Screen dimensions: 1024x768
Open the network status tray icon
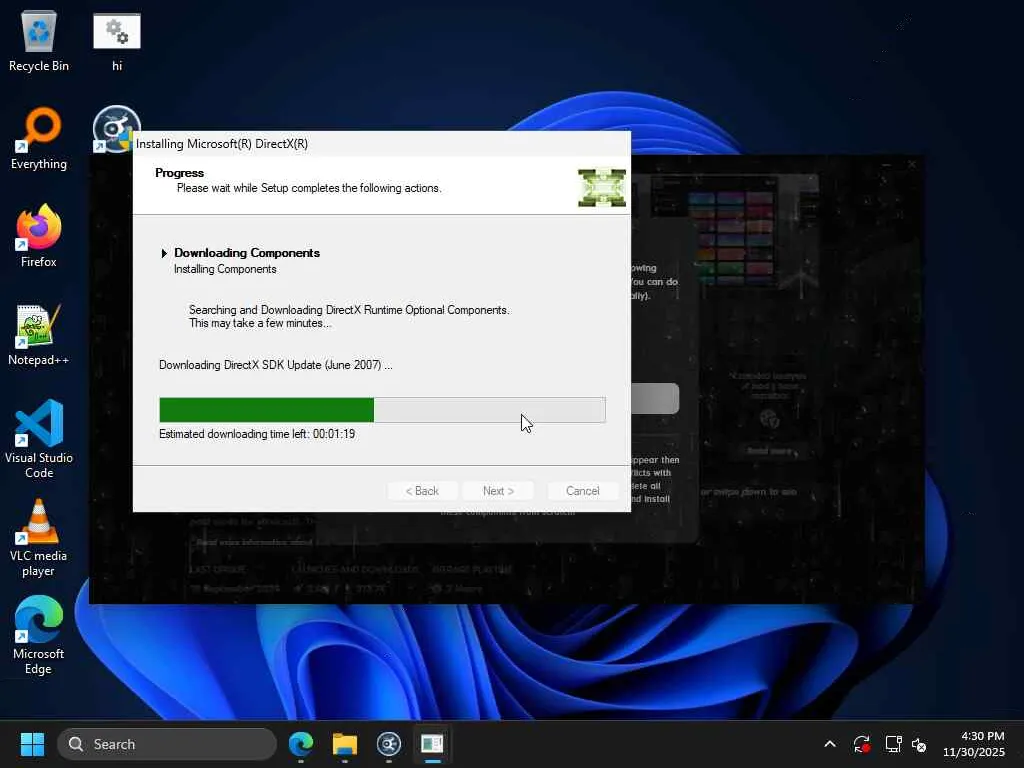[893, 744]
